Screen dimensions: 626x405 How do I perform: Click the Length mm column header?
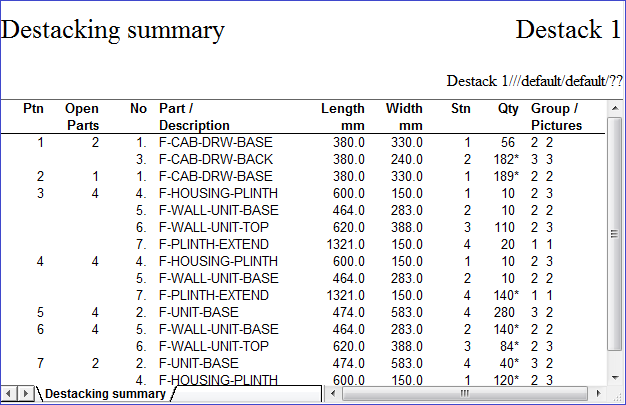click(x=342, y=116)
